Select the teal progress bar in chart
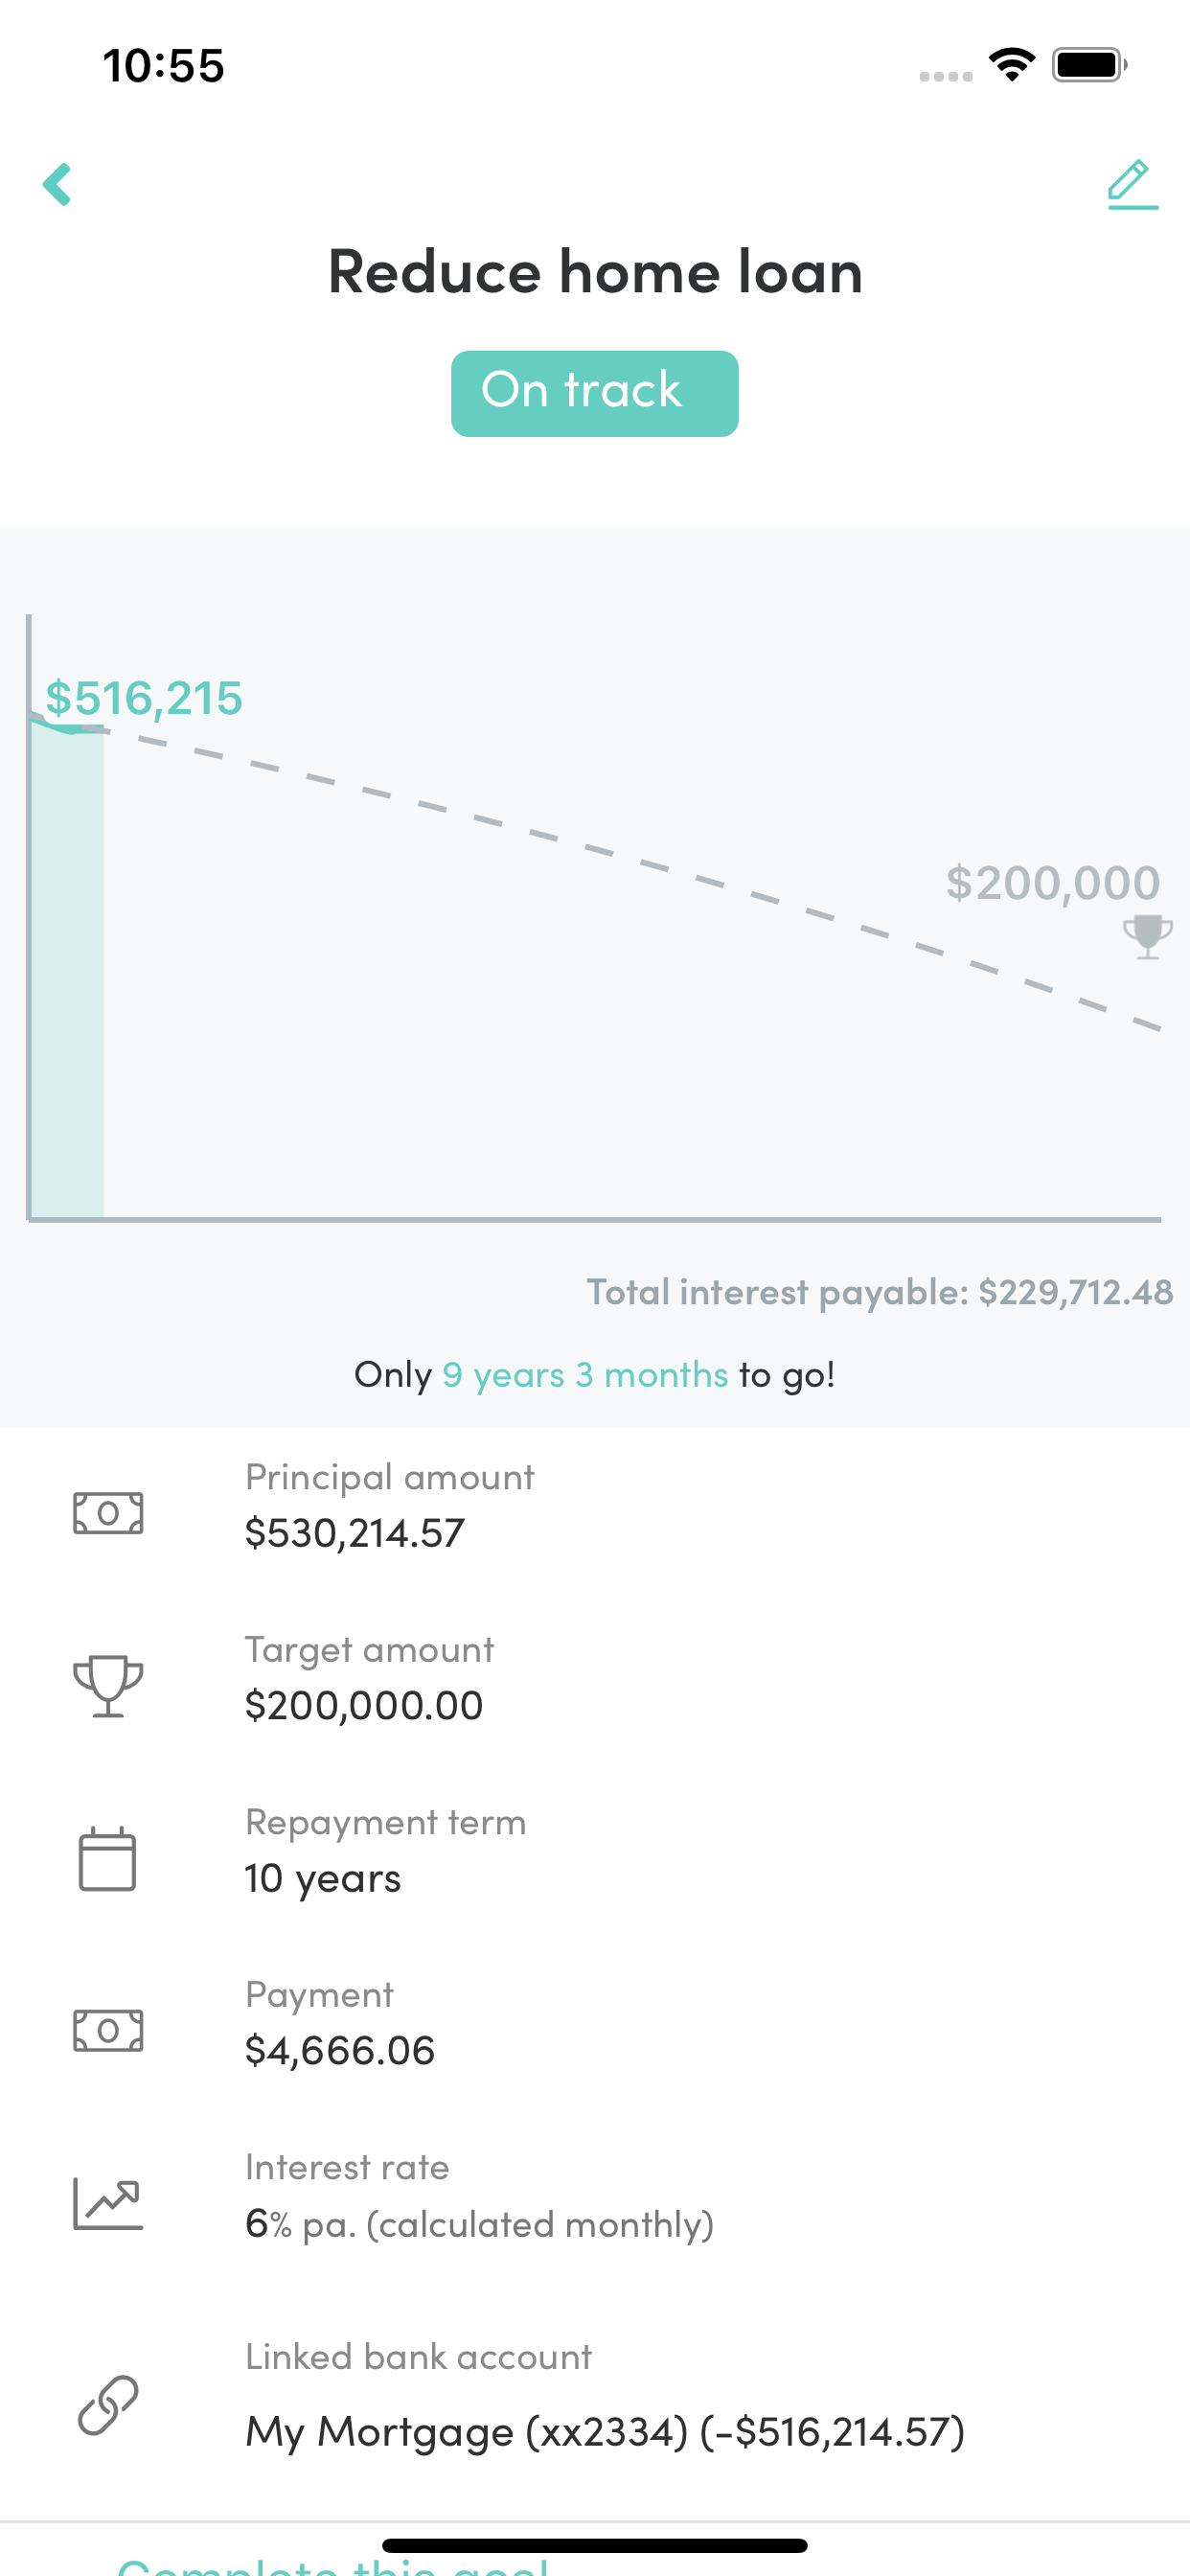This screenshot has height=2576, width=1190. tap(67, 971)
